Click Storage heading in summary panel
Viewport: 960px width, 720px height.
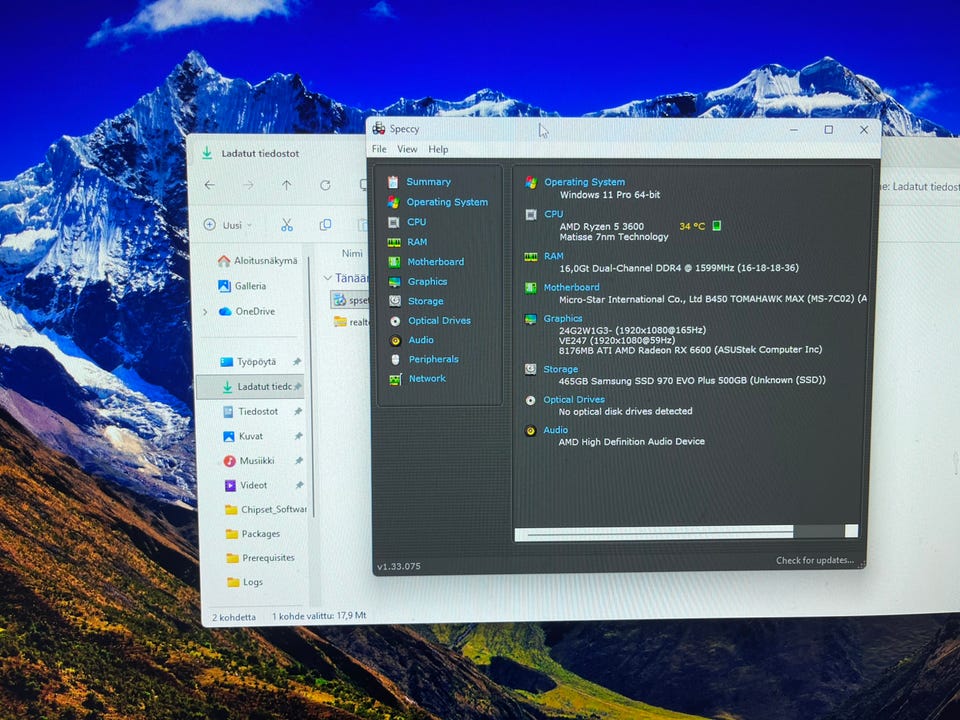560,369
